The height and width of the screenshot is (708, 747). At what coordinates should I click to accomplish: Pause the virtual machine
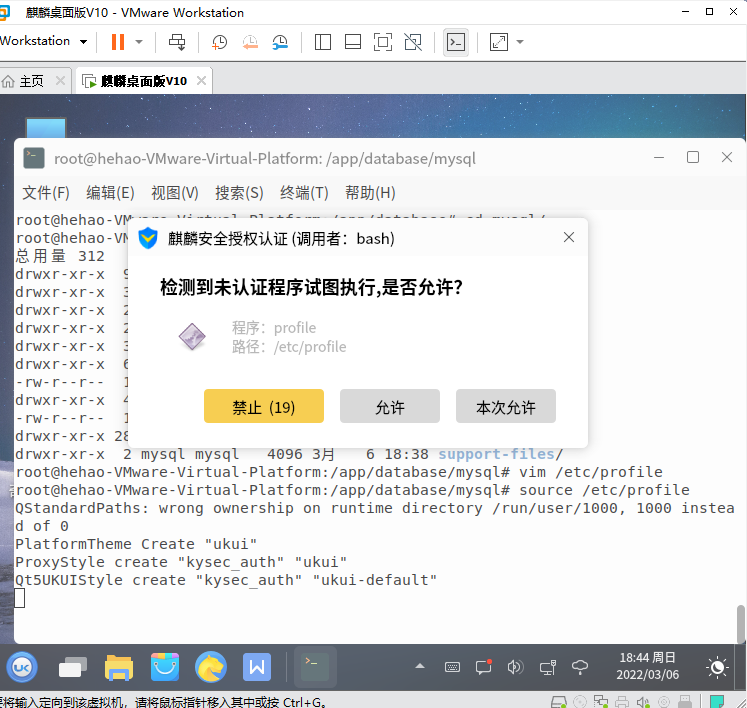(118, 42)
